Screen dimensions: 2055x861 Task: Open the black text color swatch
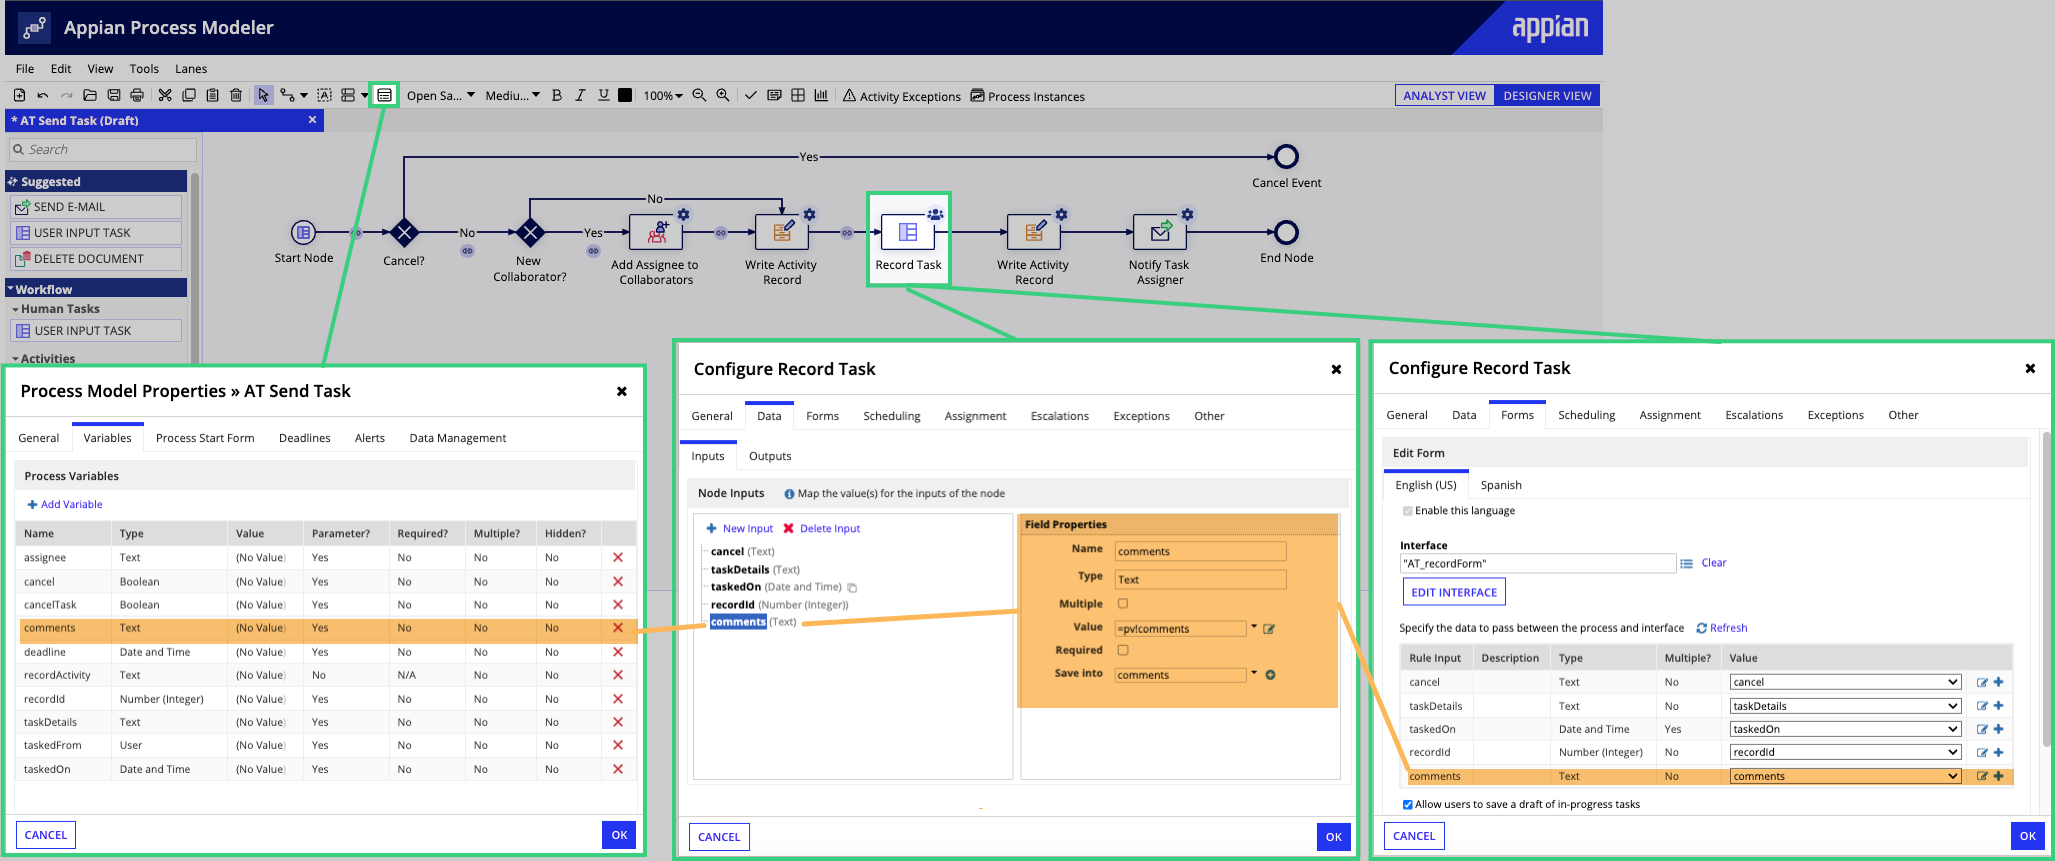[625, 95]
